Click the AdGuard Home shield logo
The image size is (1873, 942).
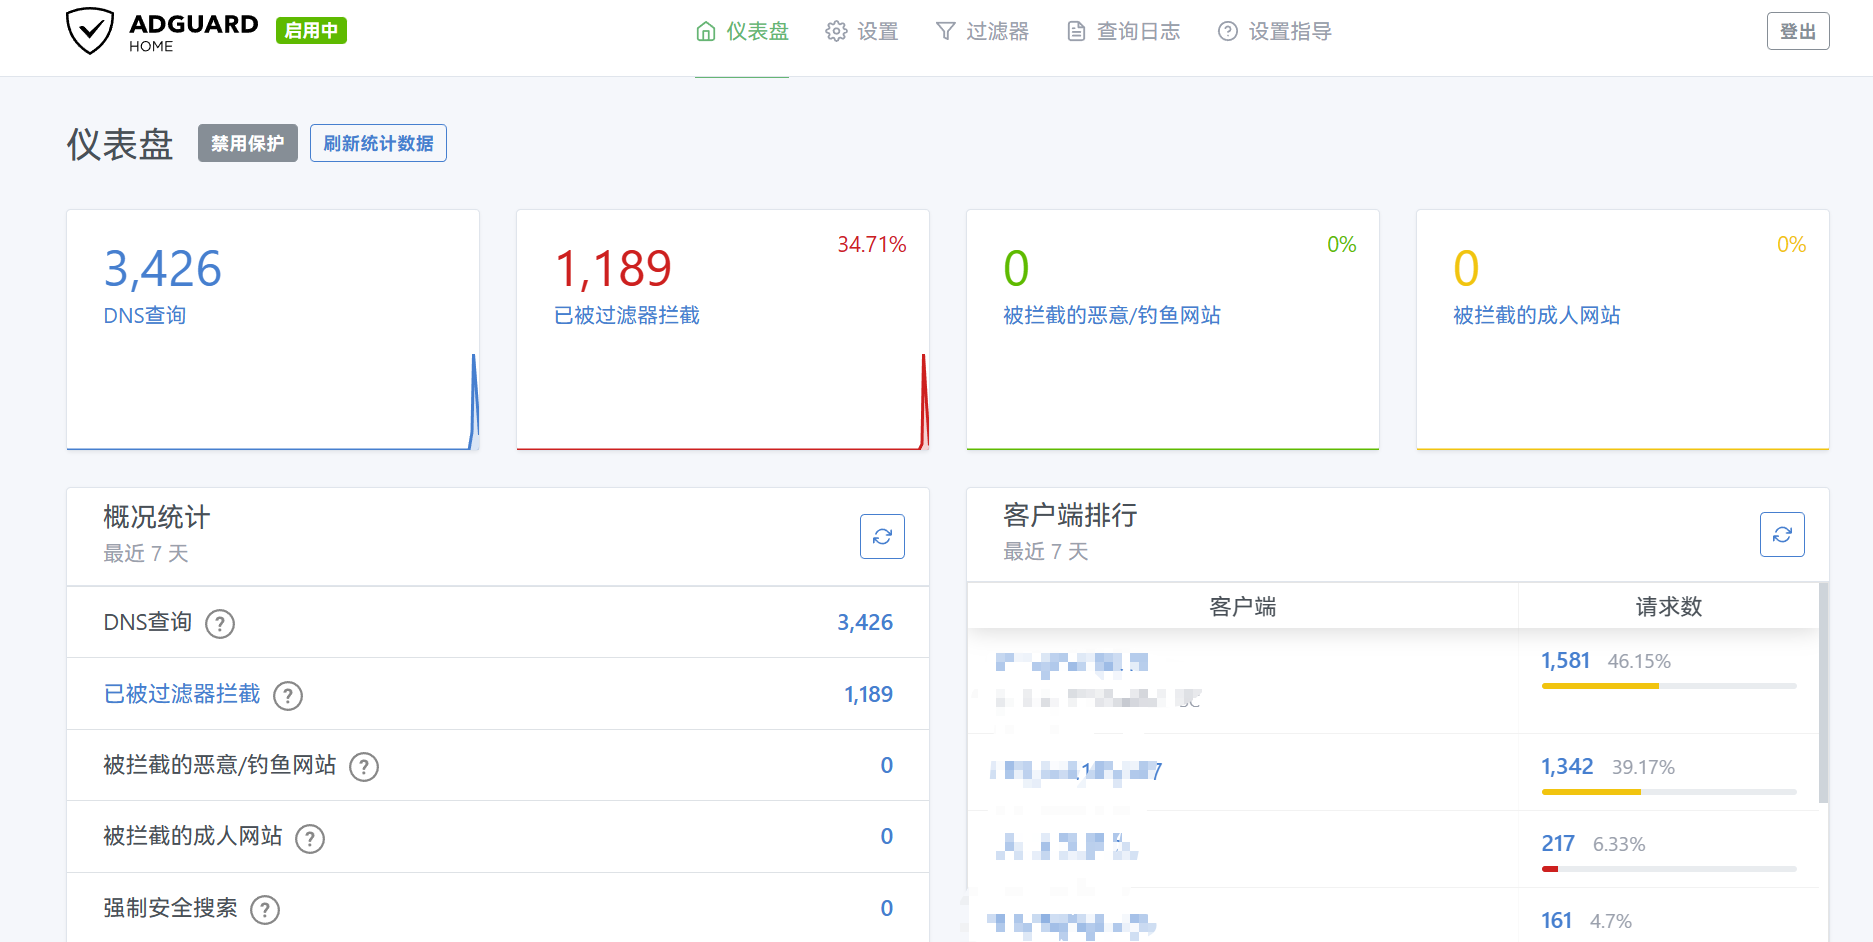[x=90, y=31]
